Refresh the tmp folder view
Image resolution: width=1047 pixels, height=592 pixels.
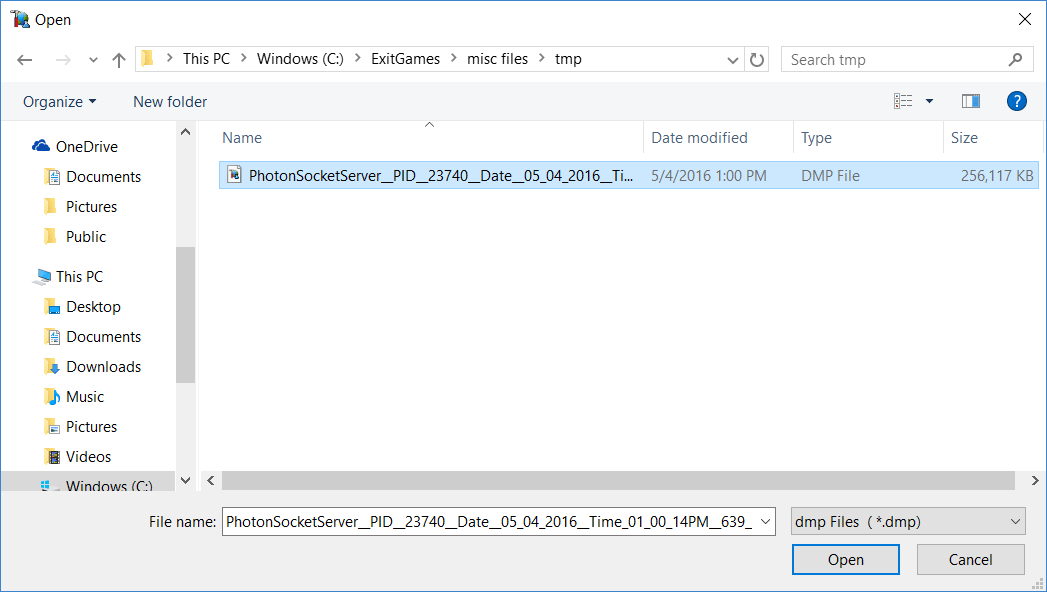757,59
